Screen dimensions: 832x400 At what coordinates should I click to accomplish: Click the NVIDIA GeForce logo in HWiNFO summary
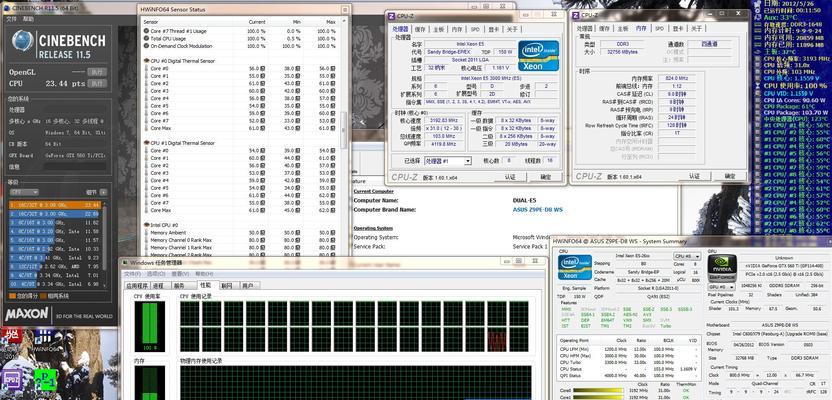point(722,268)
